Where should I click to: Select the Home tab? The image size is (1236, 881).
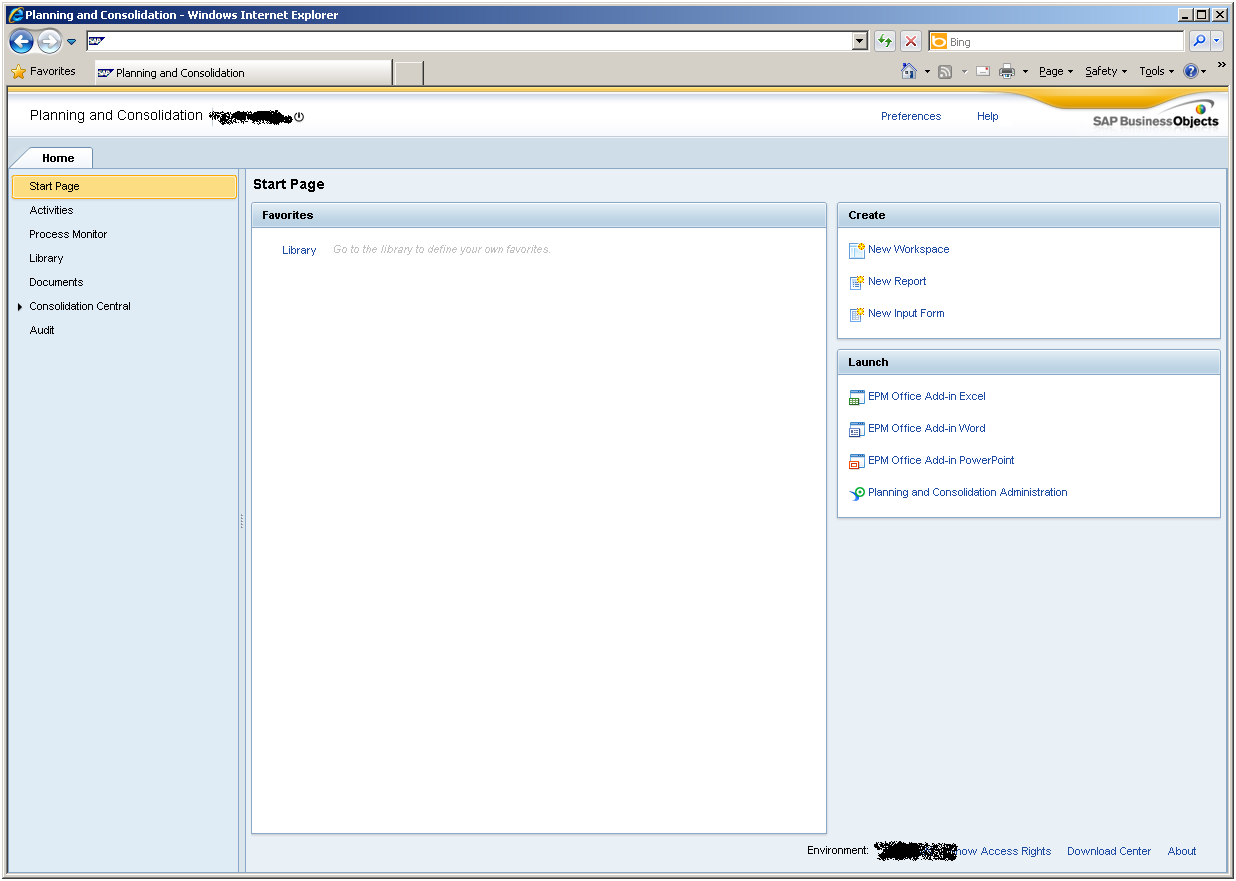58,158
